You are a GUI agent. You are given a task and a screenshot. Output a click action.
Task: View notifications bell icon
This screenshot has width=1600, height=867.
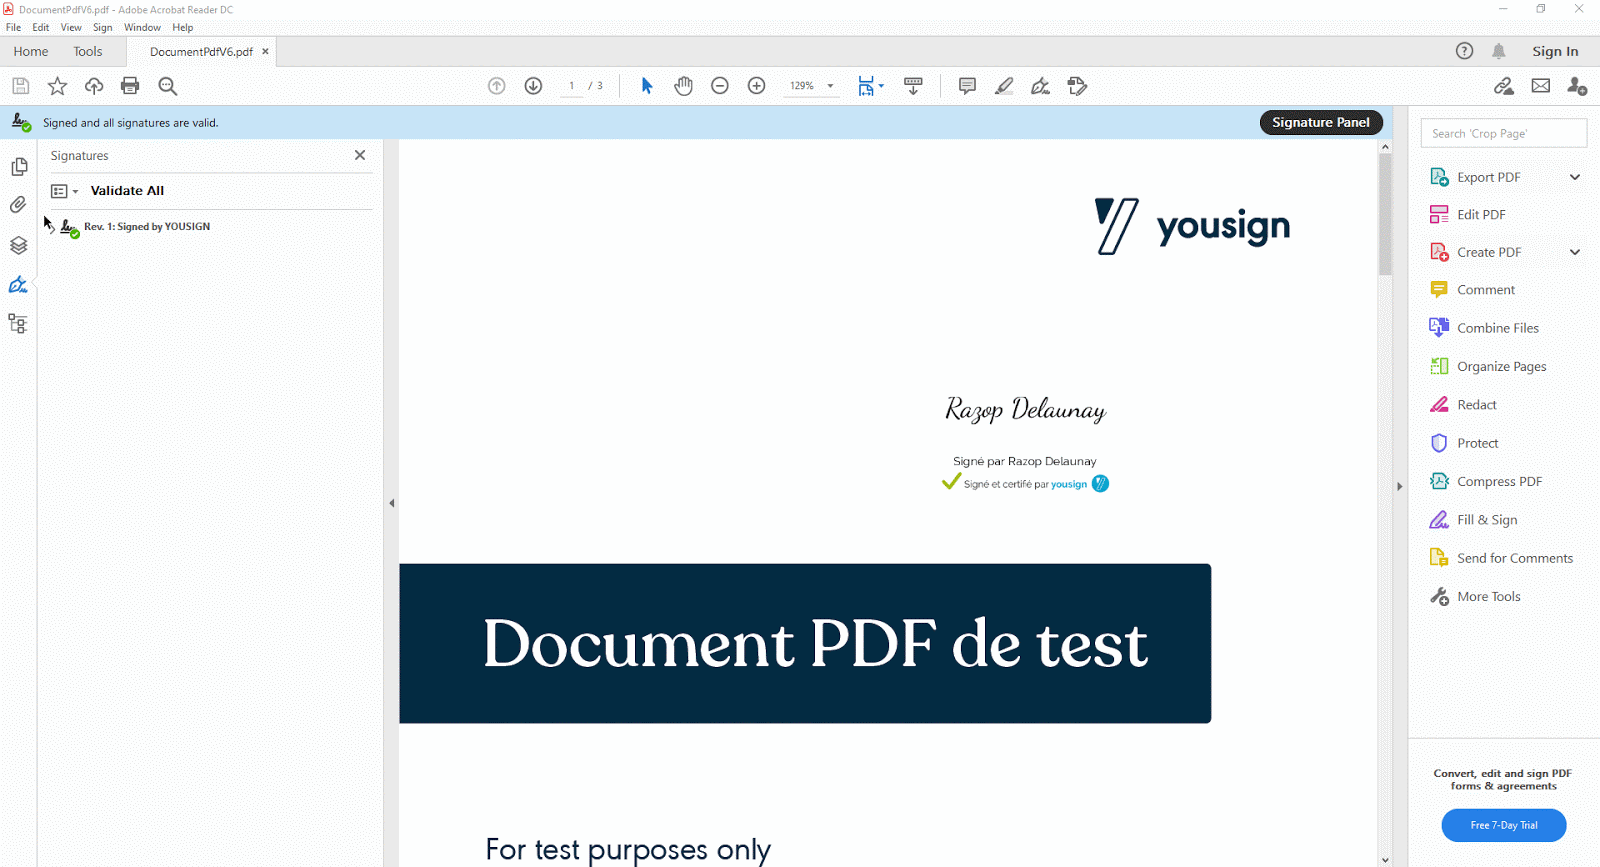(1499, 51)
